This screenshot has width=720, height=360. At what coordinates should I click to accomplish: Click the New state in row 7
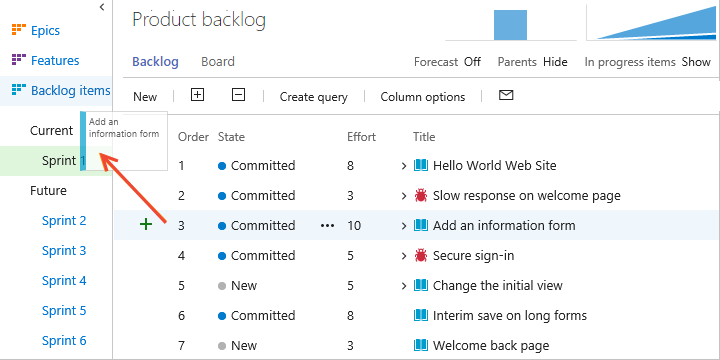244,345
